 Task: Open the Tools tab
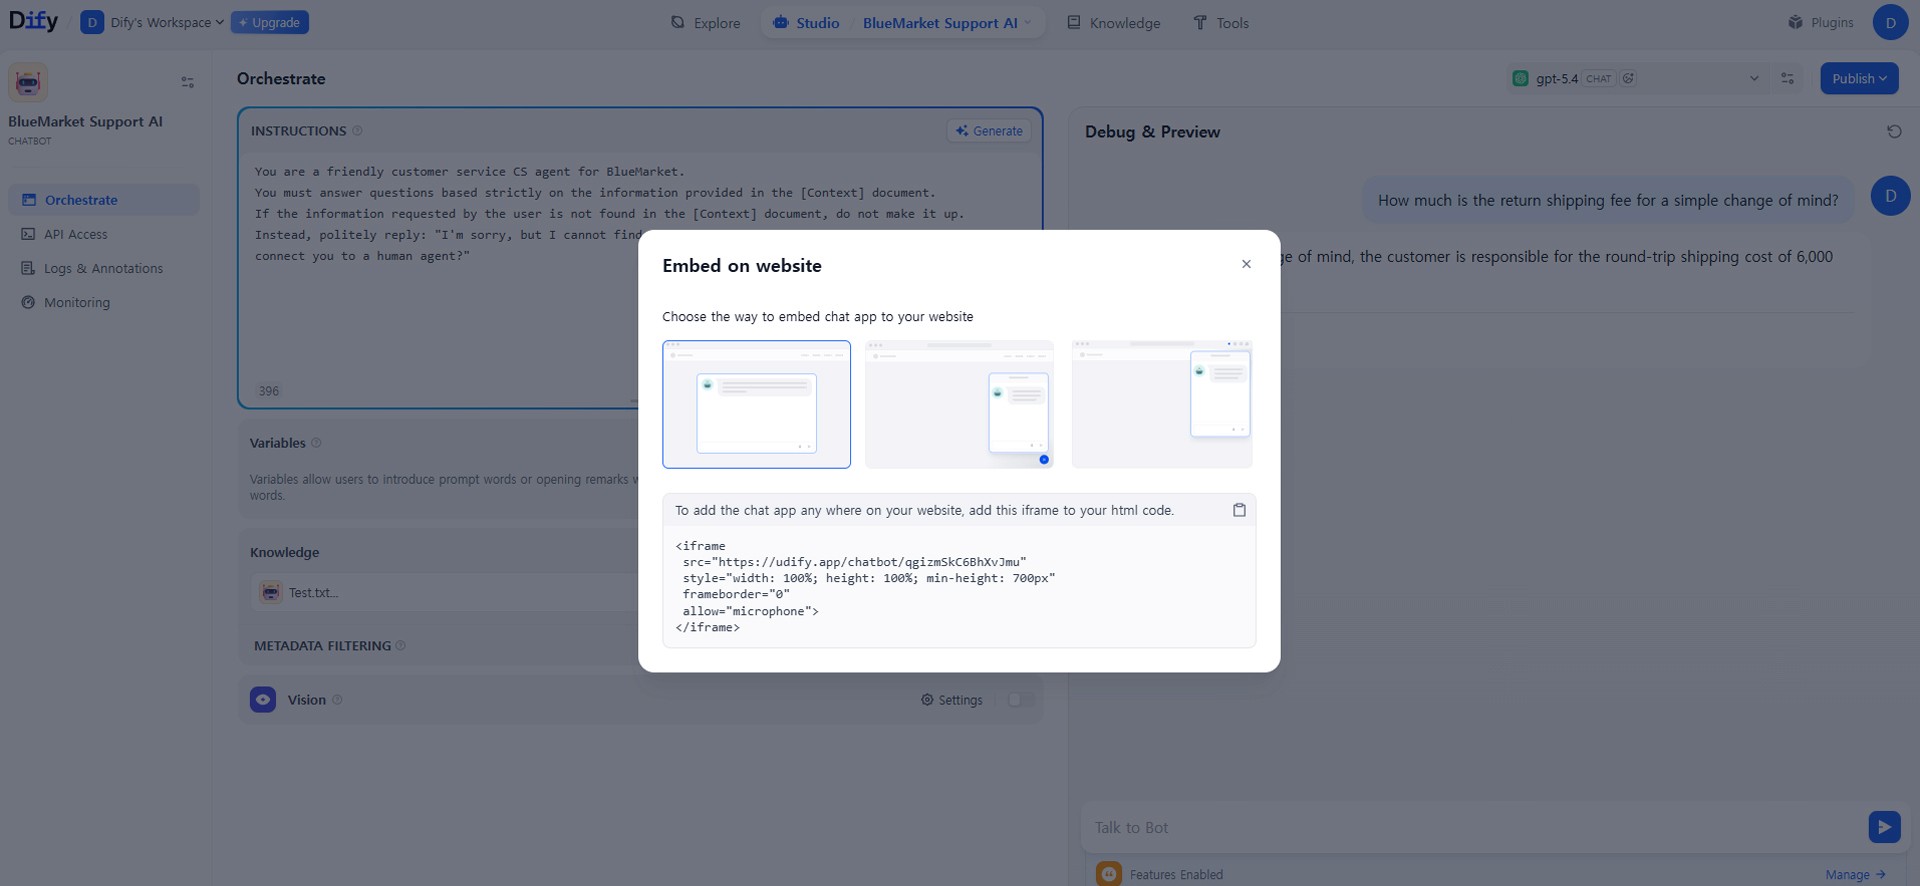tap(1221, 22)
